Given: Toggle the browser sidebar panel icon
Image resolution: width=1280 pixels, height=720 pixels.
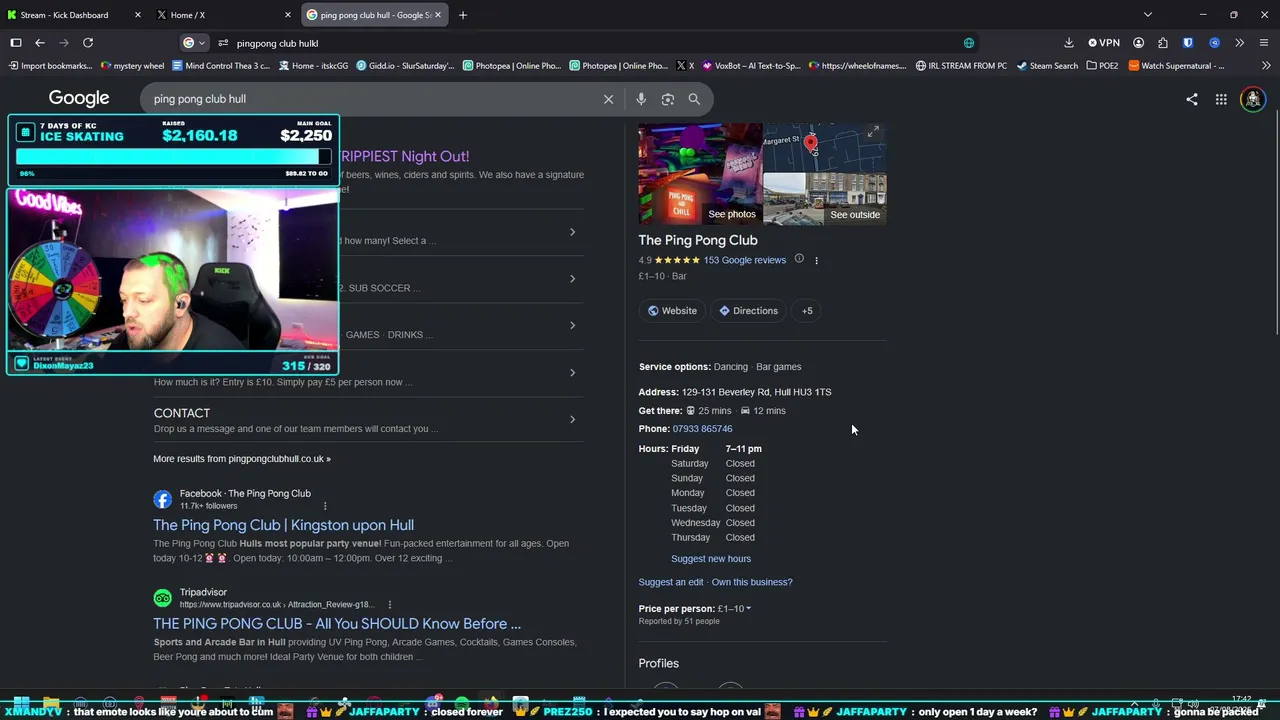Looking at the screenshot, I should 16,43.
